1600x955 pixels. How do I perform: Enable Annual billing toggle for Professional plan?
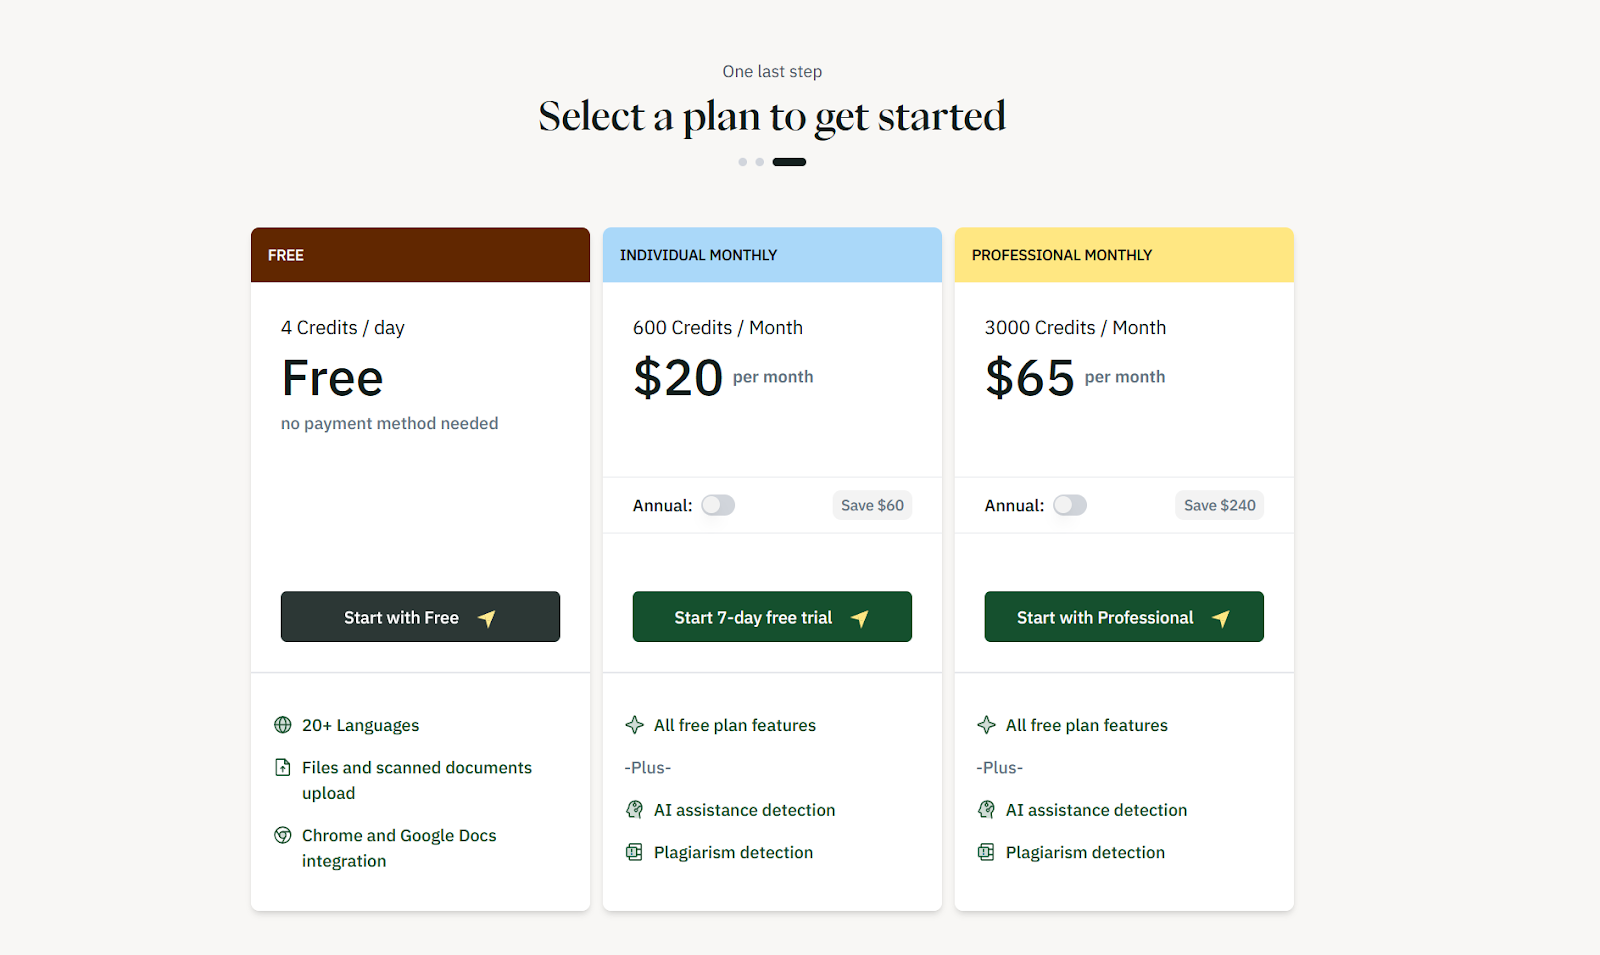click(1070, 505)
